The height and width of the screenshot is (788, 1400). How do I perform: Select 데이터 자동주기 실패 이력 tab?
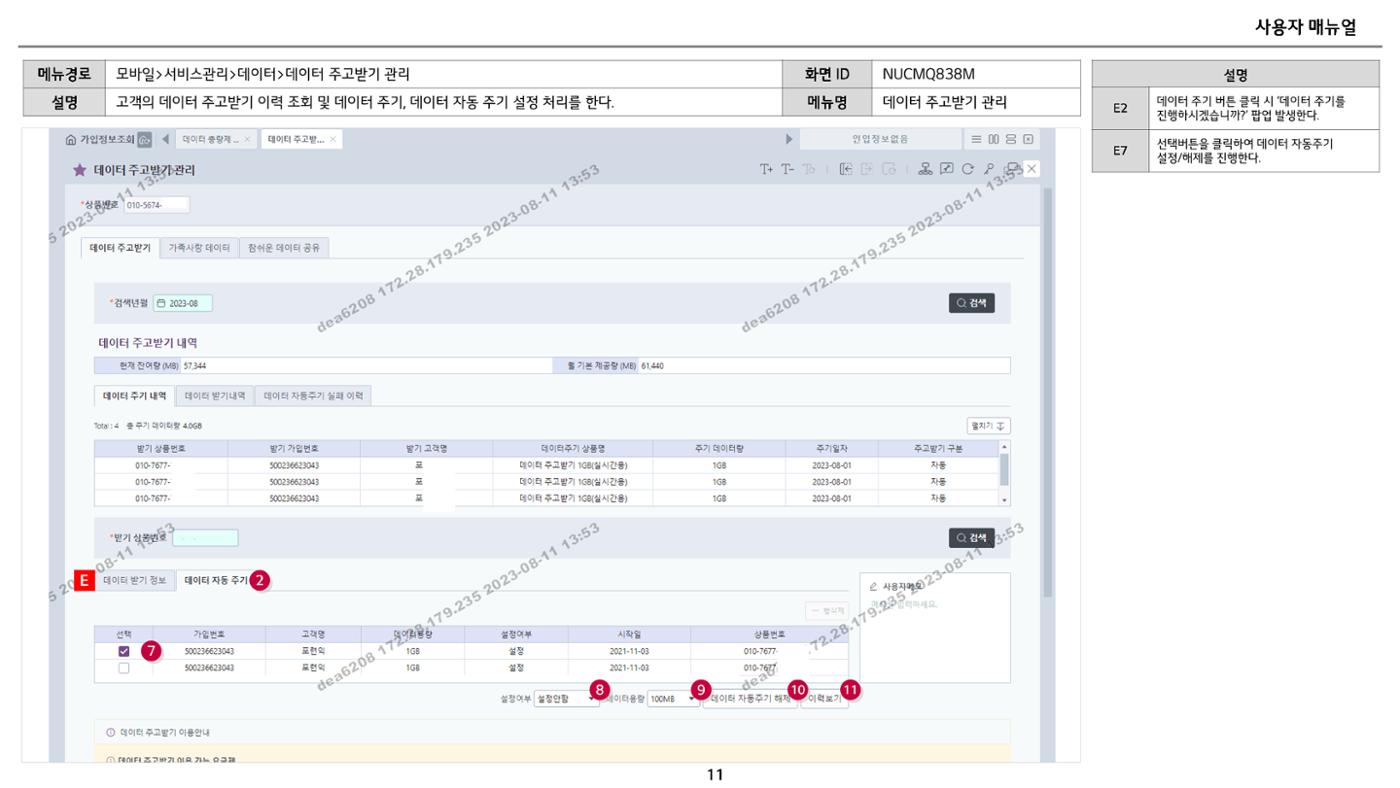pyautogui.click(x=313, y=396)
